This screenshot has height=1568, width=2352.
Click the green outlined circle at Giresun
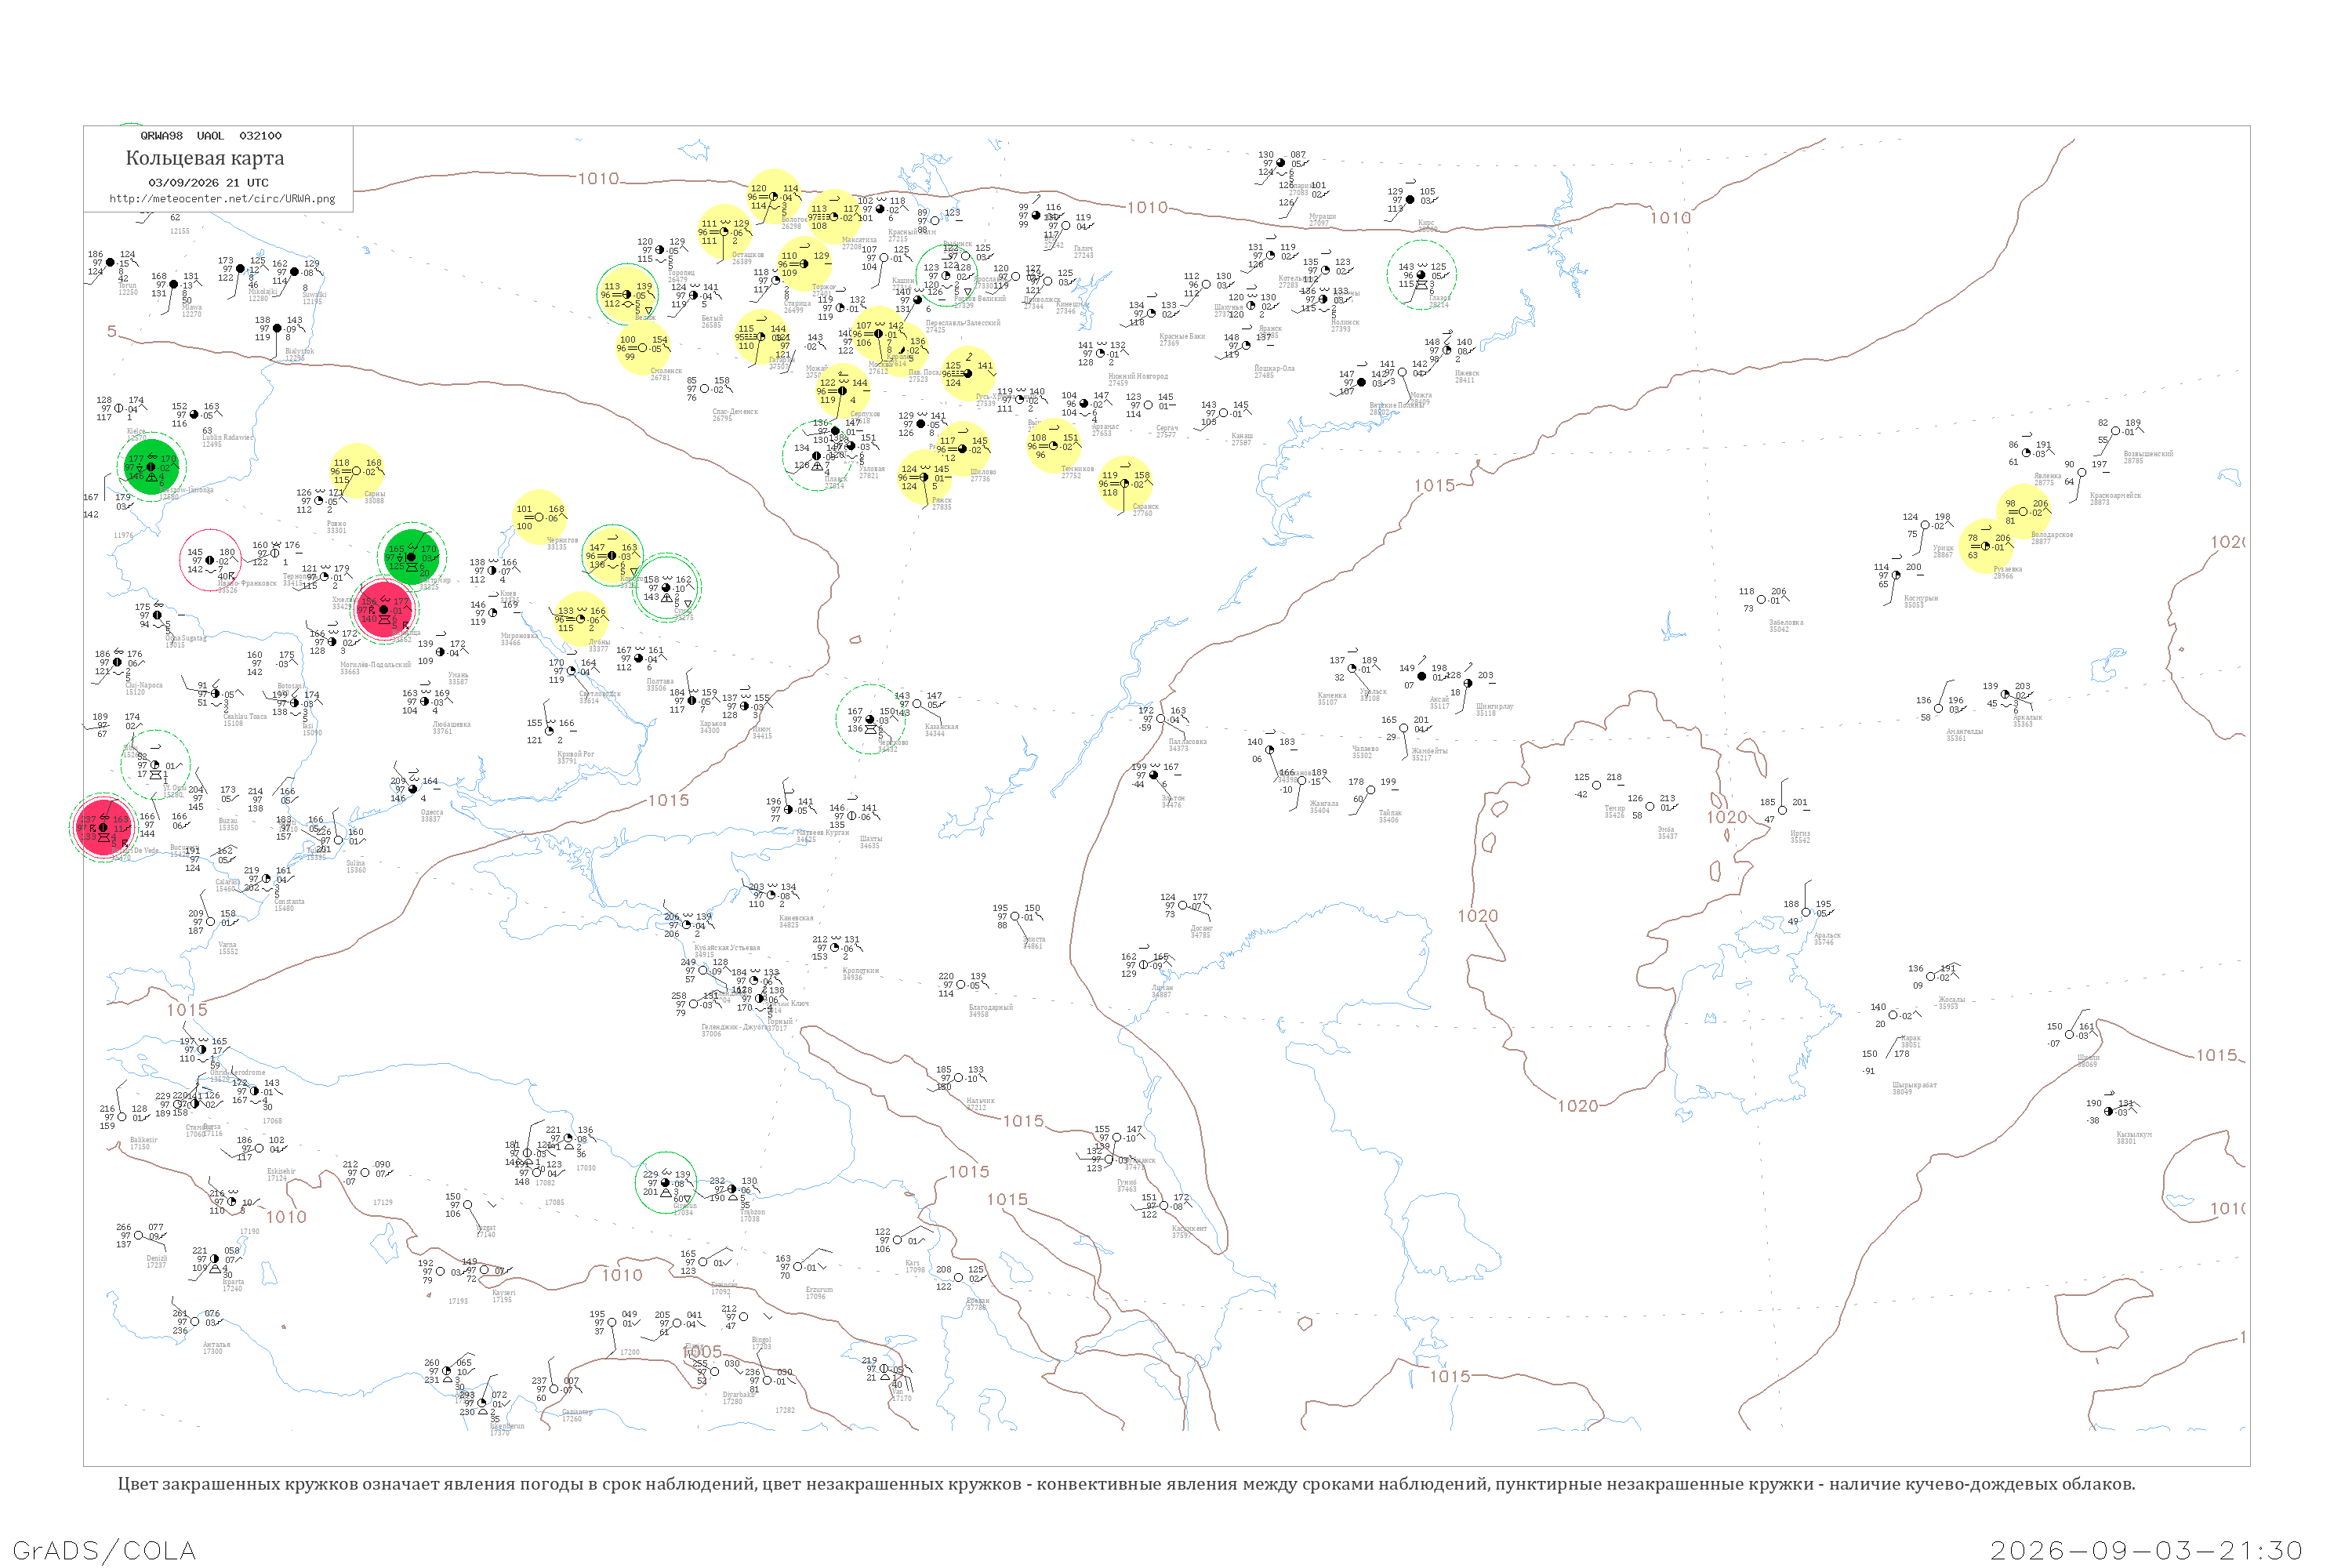(x=666, y=1183)
